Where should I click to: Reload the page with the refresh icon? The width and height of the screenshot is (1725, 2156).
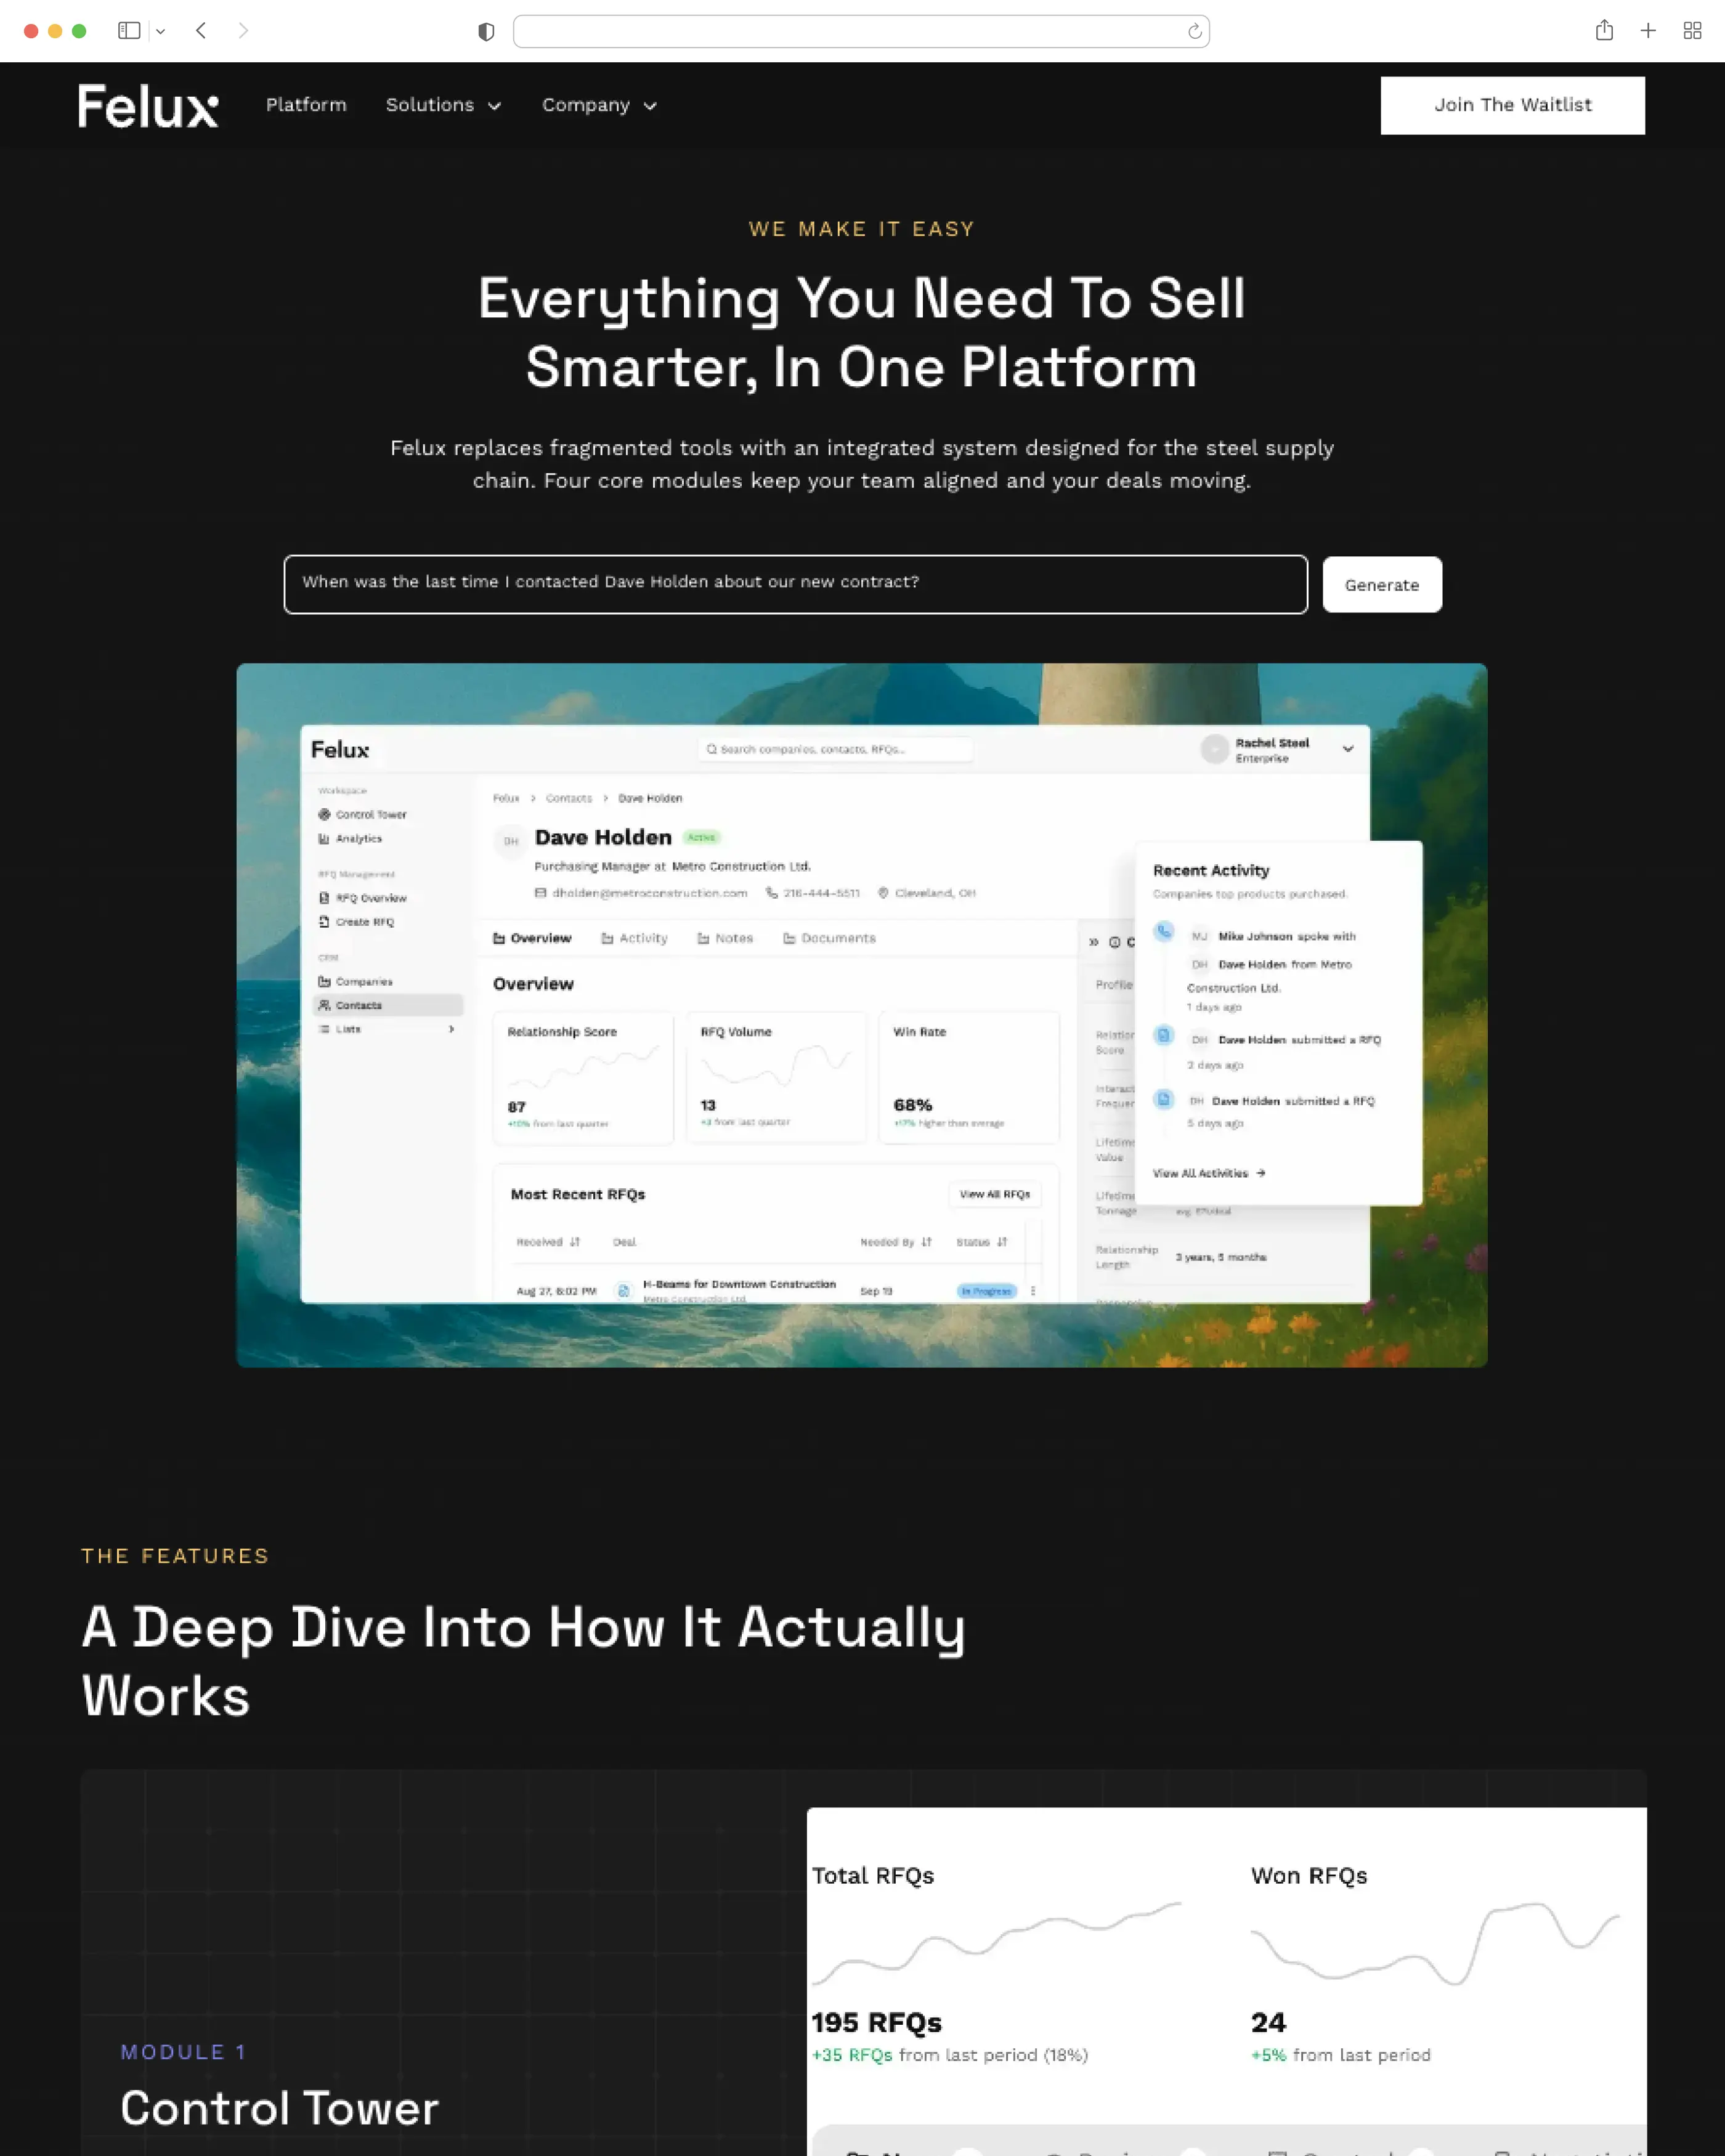(x=1194, y=32)
